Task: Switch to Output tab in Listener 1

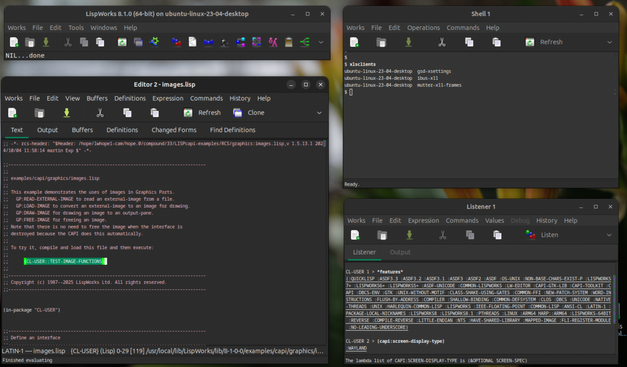Action: [x=400, y=252]
